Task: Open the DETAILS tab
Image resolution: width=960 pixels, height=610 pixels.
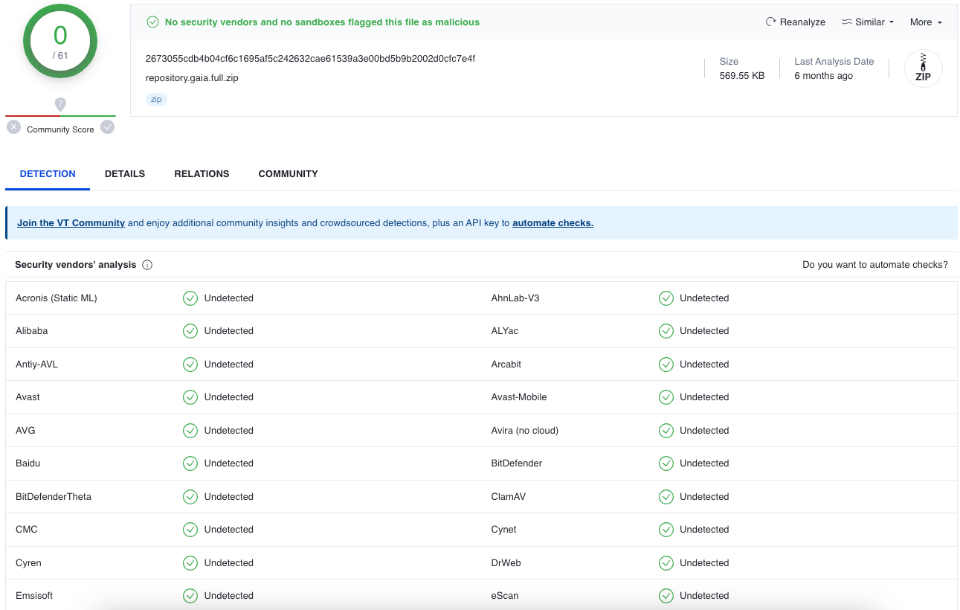Action: click(125, 174)
